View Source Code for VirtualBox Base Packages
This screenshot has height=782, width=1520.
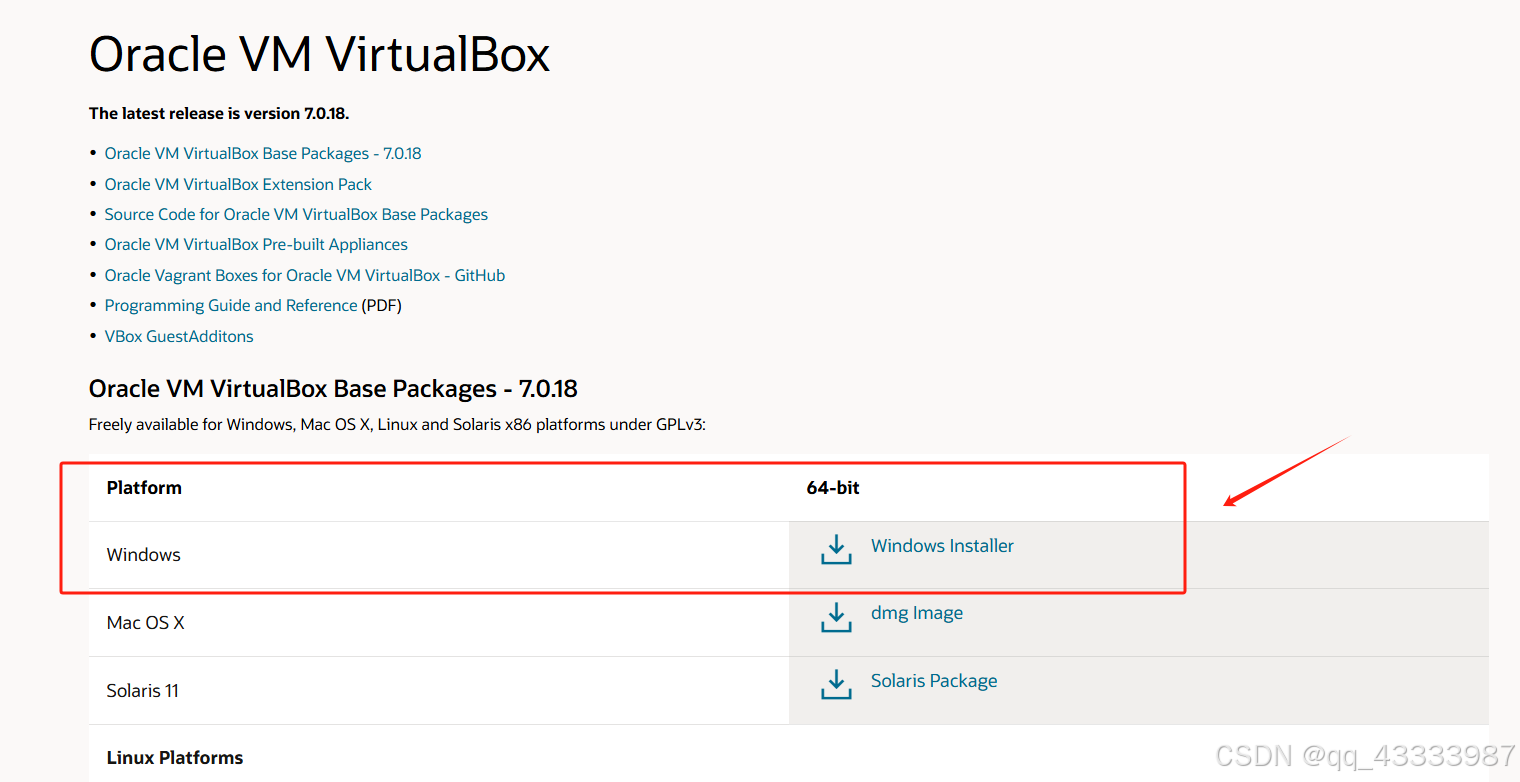click(x=296, y=214)
